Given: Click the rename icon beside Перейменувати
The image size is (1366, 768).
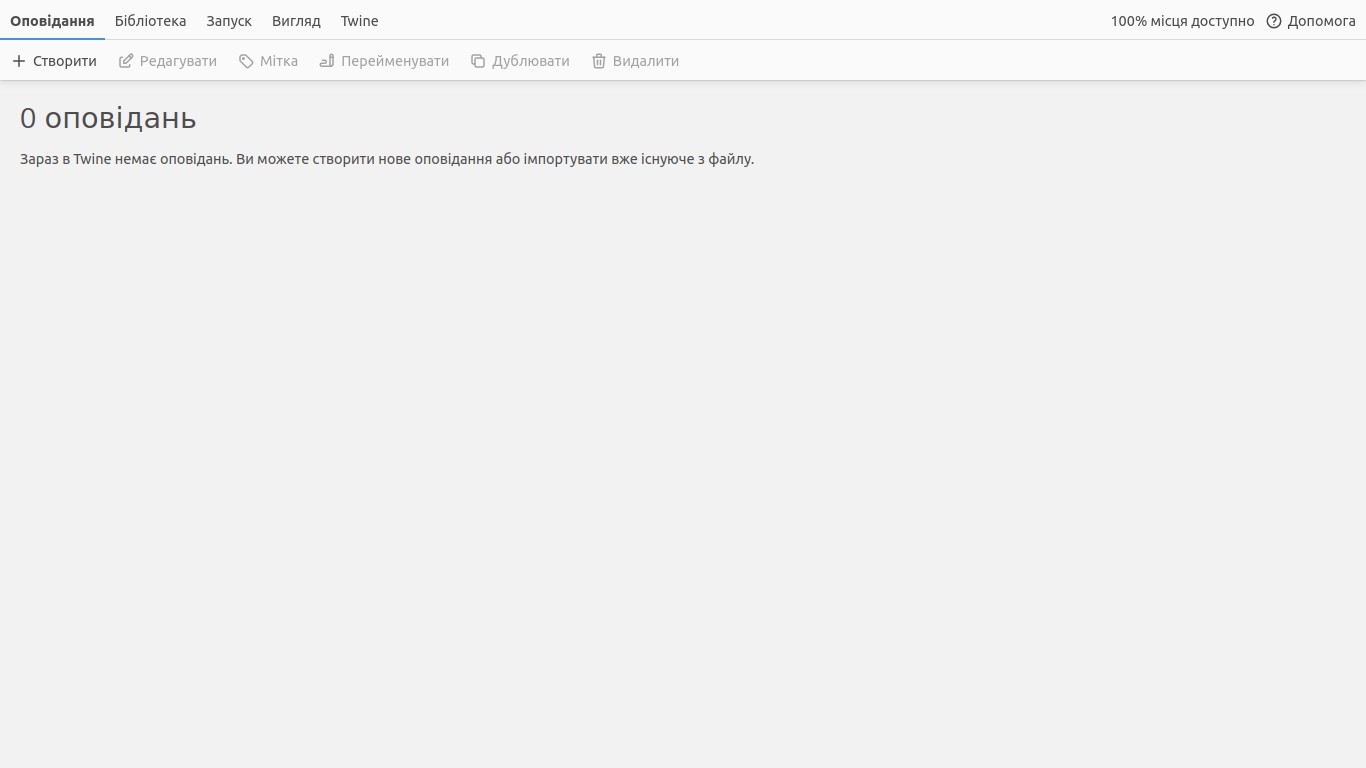Looking at the screenshot, I should 327,61.
